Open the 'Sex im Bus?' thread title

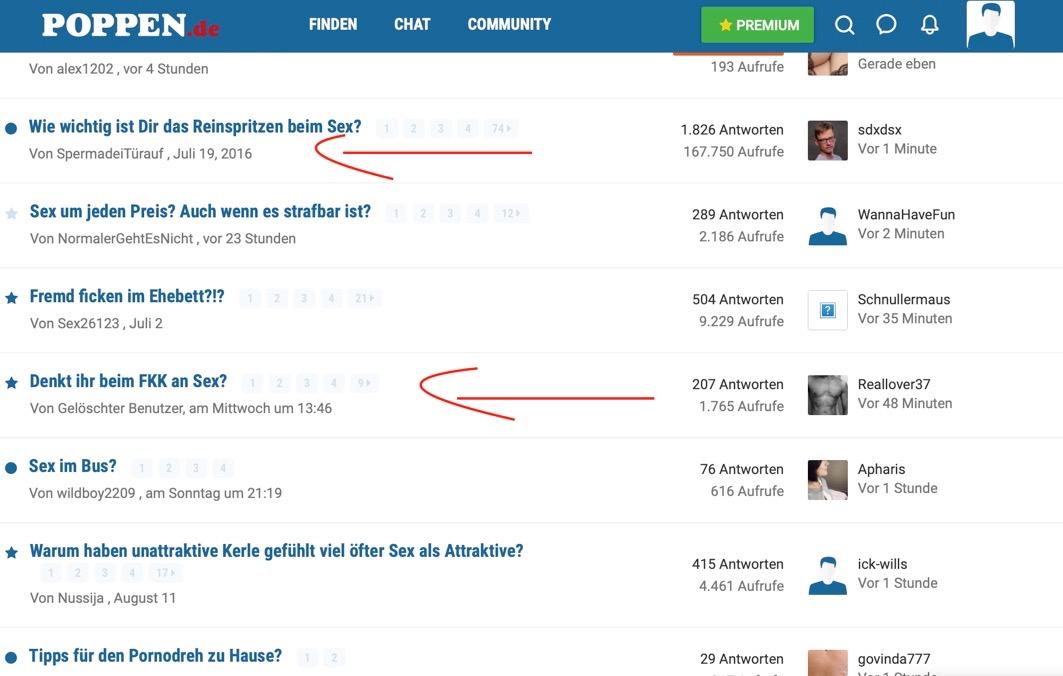(x=73, y=466)
